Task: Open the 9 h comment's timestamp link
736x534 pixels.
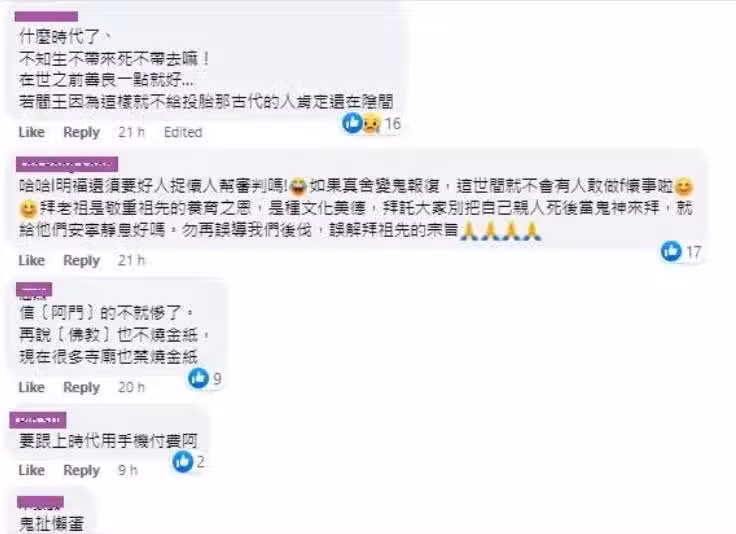Action: [128, 470]
